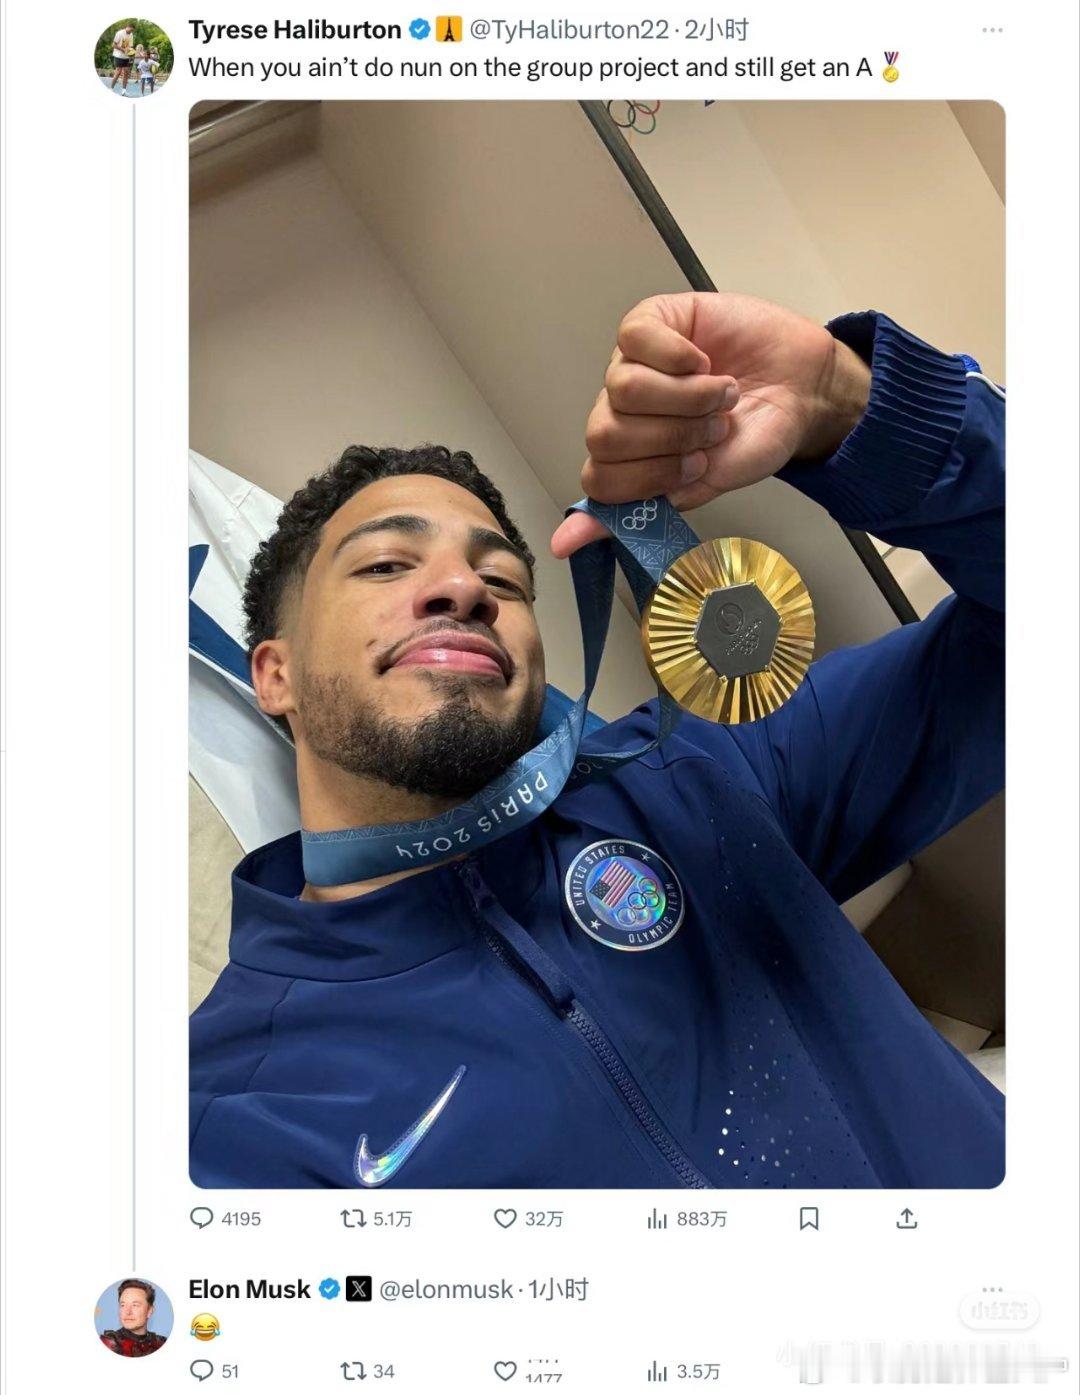
Task: Open Tyrese Haliburton's profile avatar
Action: [134, 57]
